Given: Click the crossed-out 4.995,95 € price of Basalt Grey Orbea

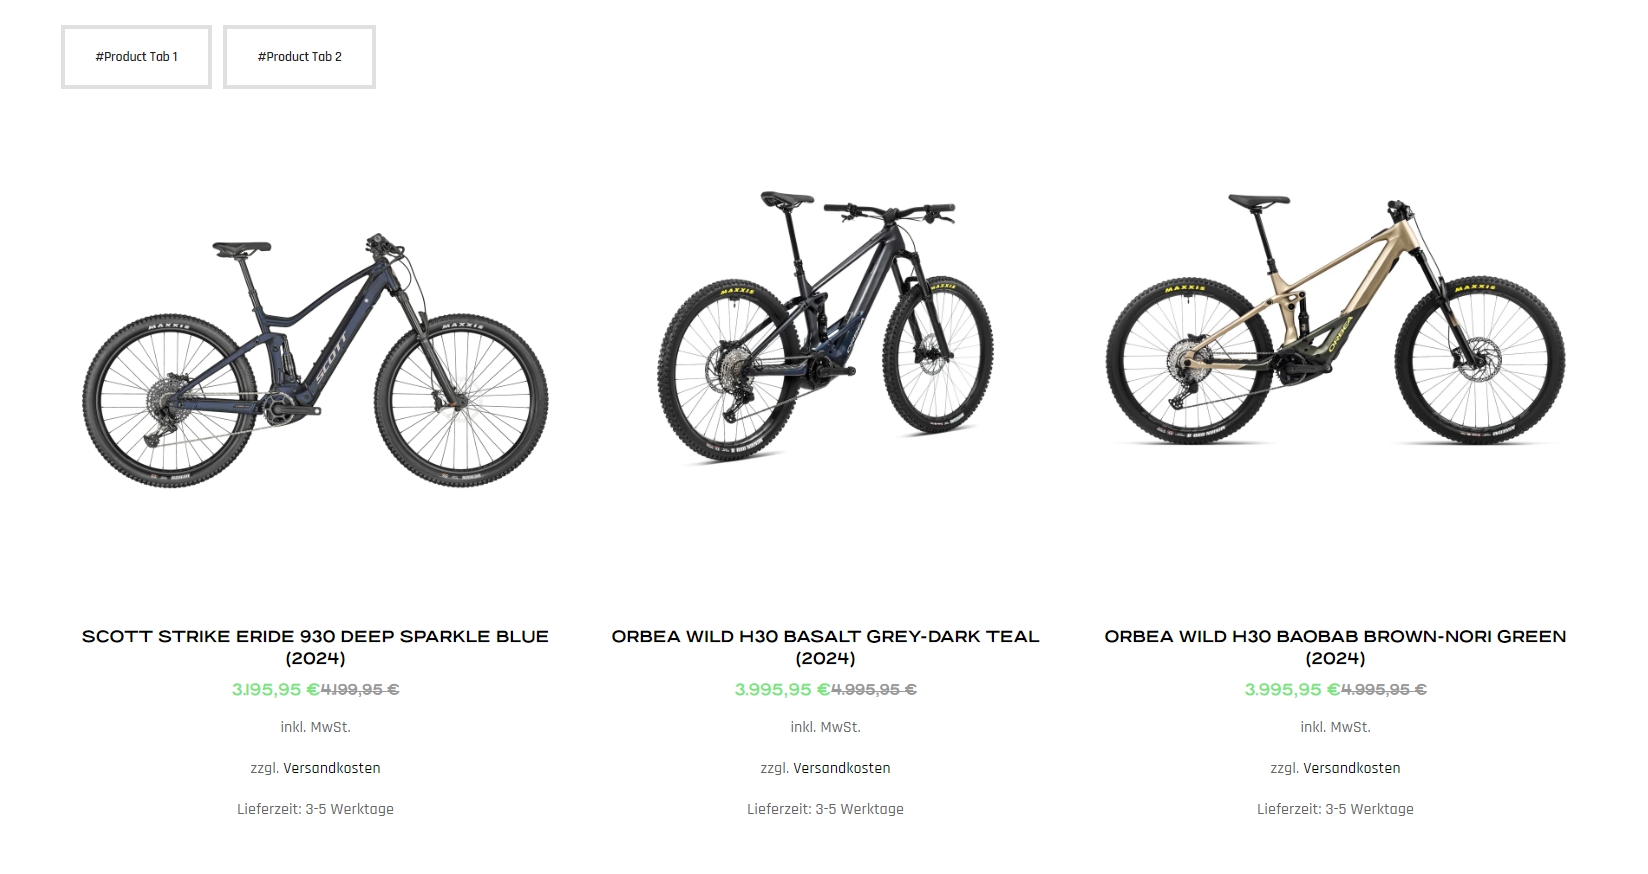Looking at the screenshot, I should click(x=874, y=689).
